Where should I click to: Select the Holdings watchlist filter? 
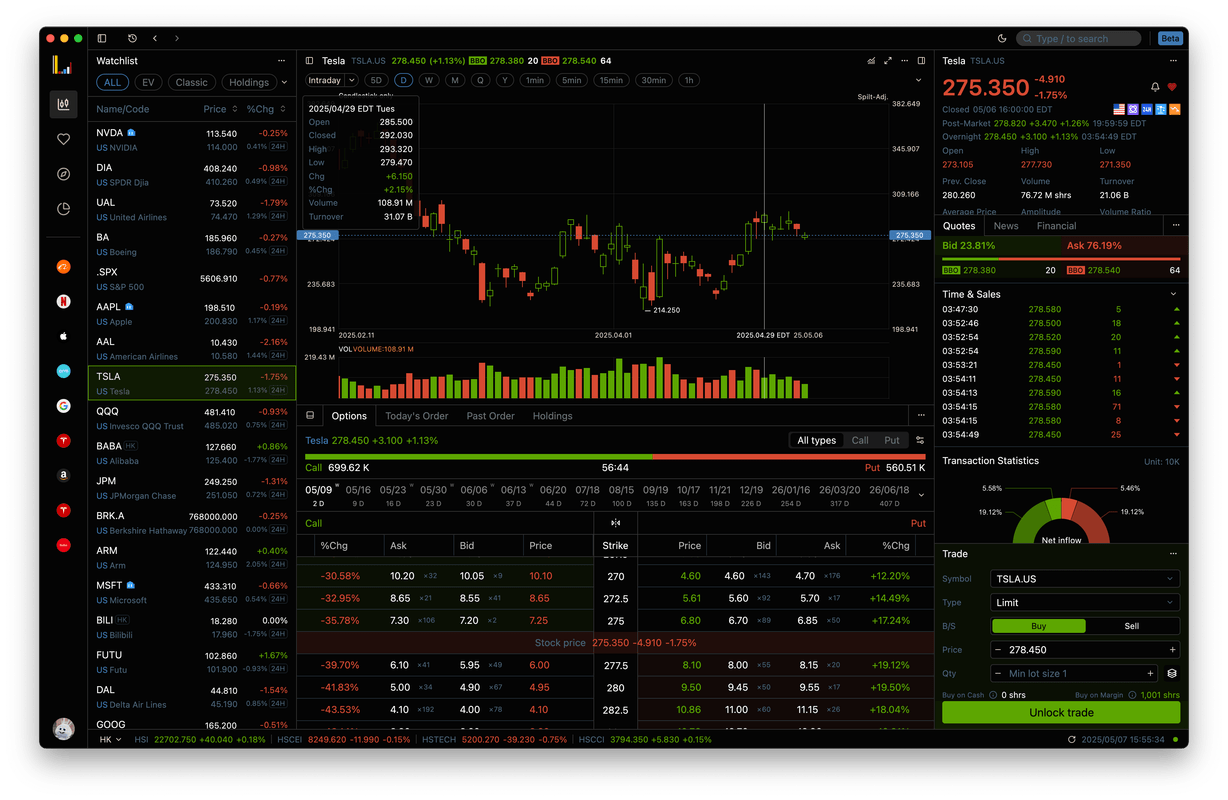[x=249, y=82]
